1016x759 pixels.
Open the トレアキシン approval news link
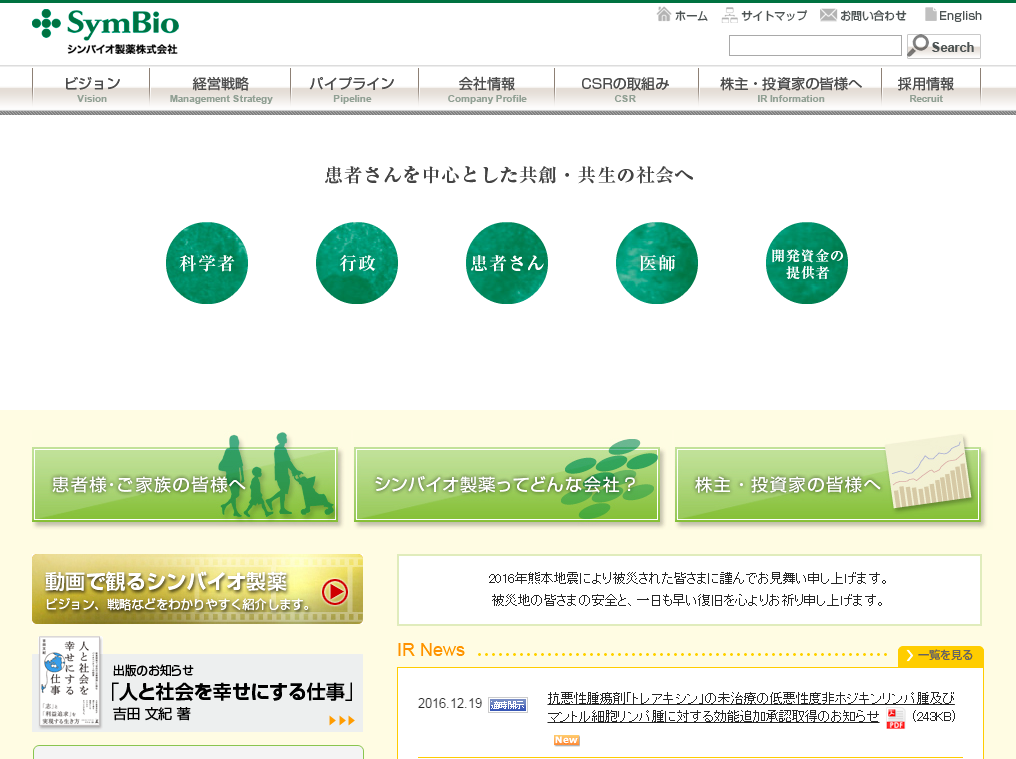(751, 707)
